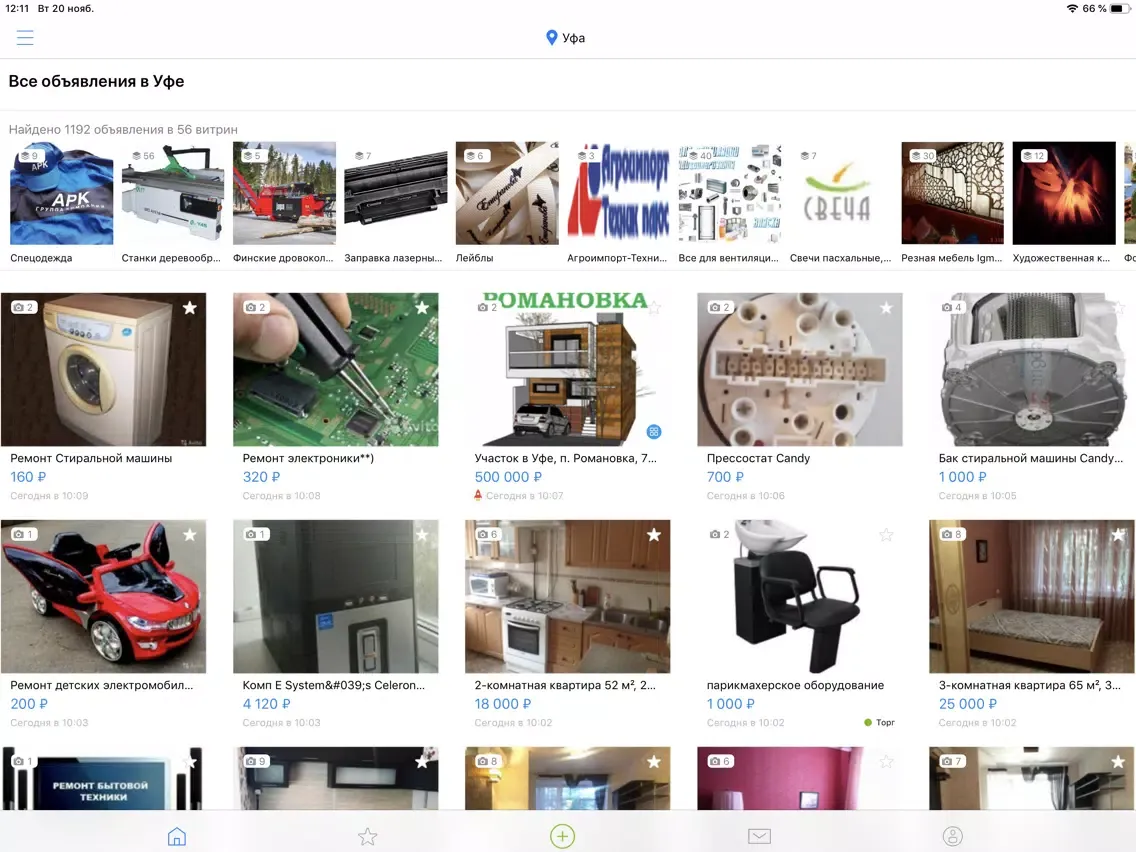Open the Спецодежда showcase thumbnail
The image size is (1136, 852).
pos(62,193)
